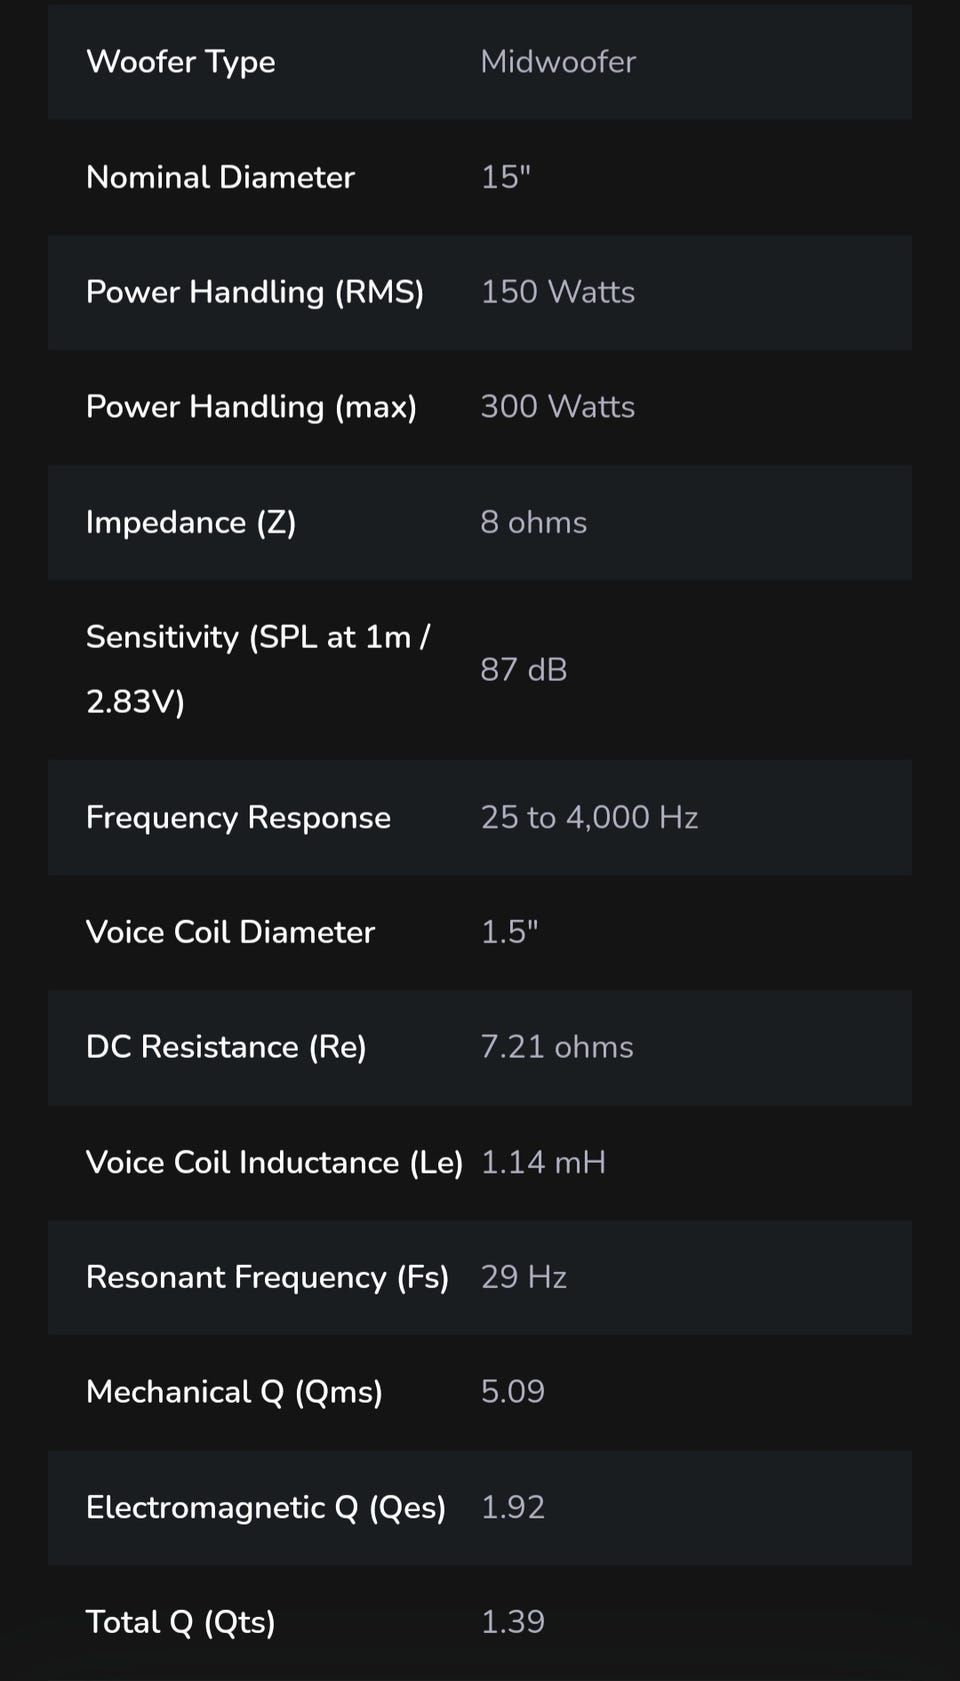This screenshot has height=1681, width=960.
Task: Select the 5.09 Mechanical Q value
Action: point(512,1391)
